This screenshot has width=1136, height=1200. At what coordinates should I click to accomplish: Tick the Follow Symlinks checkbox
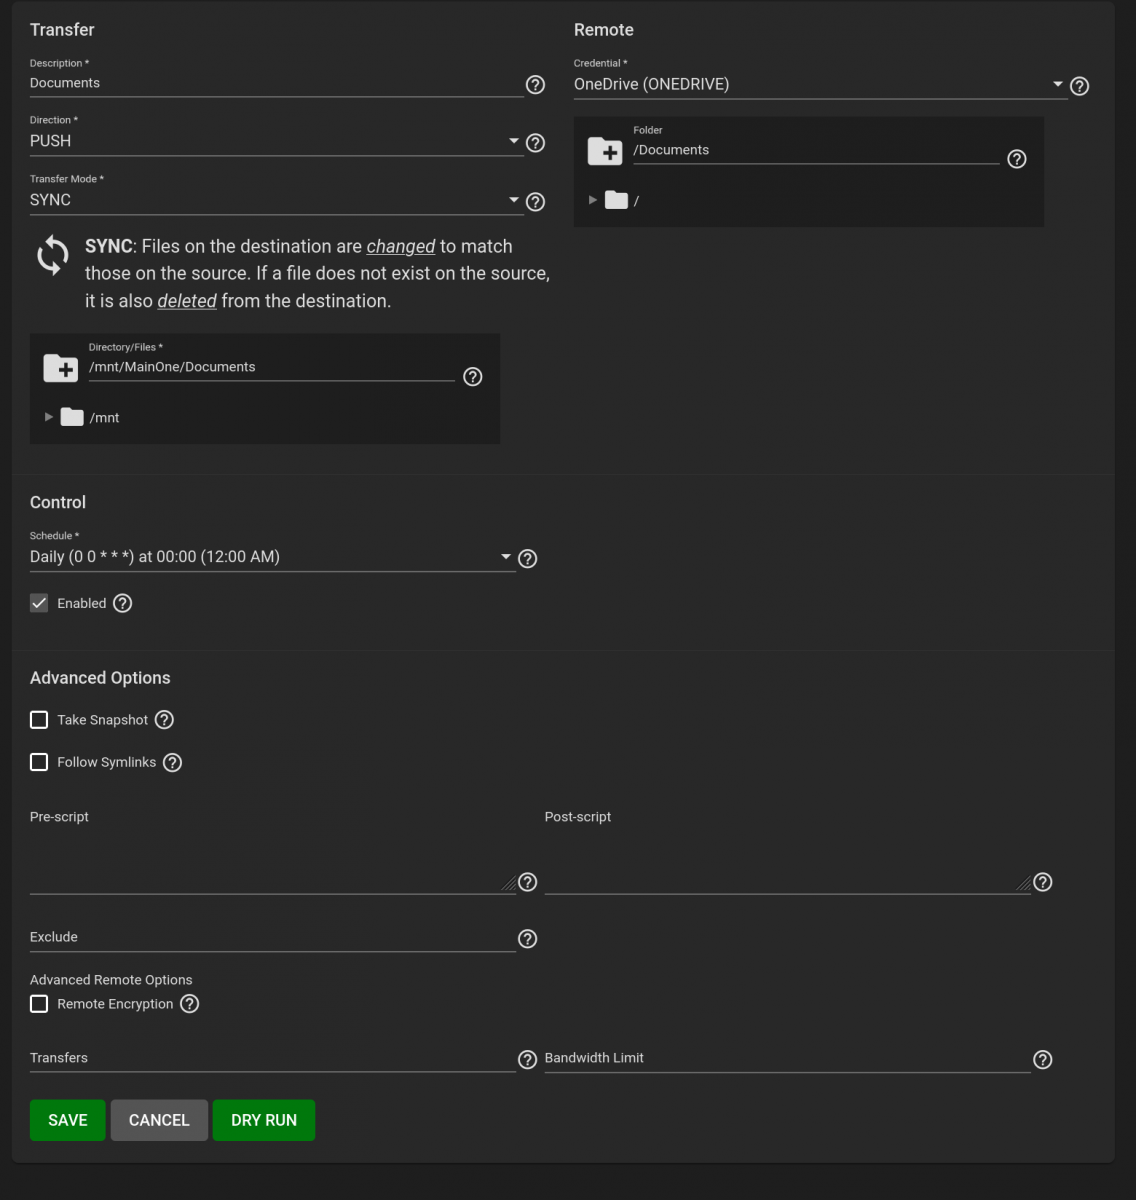point(39,762)
